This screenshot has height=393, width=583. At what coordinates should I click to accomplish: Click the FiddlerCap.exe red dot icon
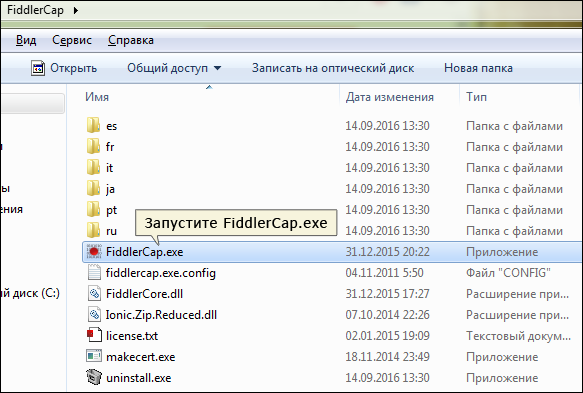94,252
